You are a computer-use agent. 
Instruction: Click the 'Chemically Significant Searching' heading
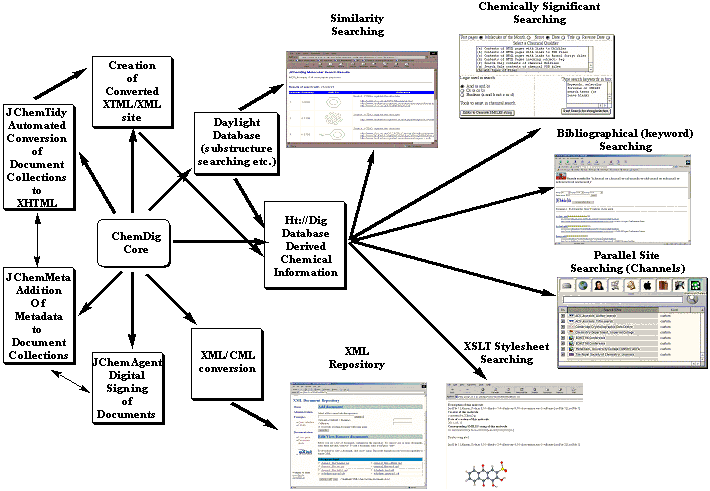tap(539, 13)
